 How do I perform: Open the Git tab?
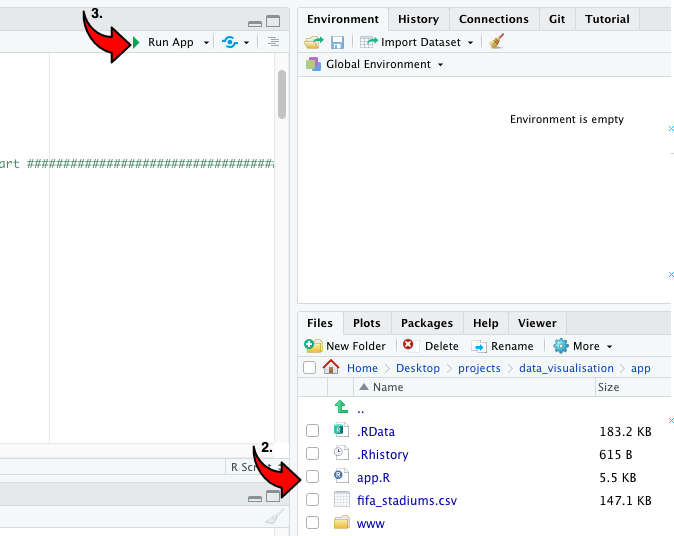click(x=557, y=19)
